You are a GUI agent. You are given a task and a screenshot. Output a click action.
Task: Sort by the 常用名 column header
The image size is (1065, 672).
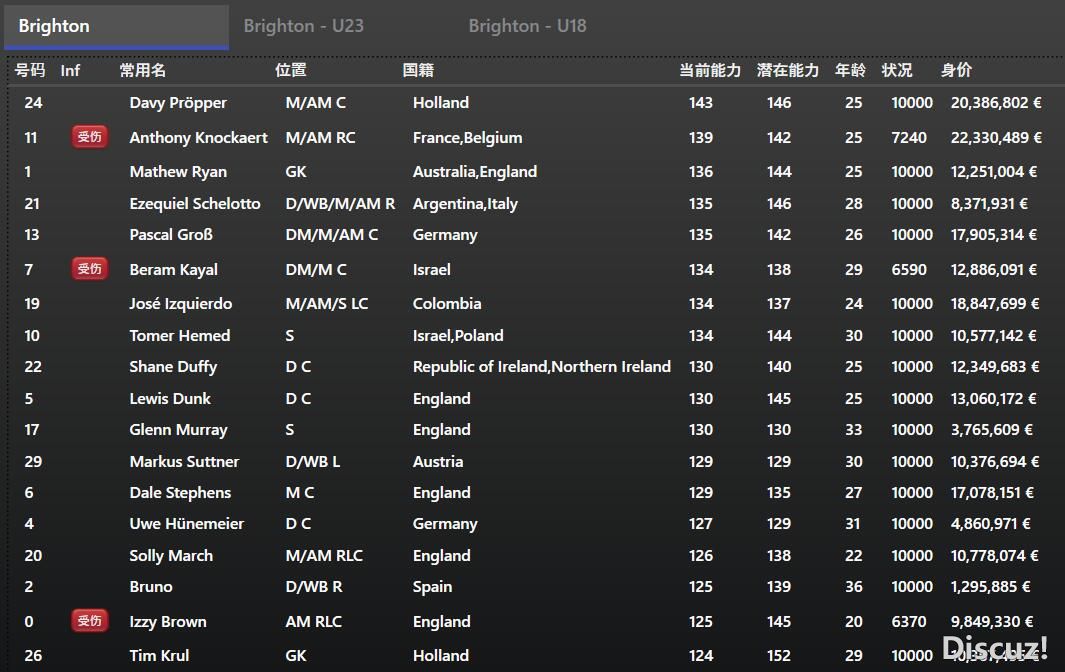coord(143,70)
